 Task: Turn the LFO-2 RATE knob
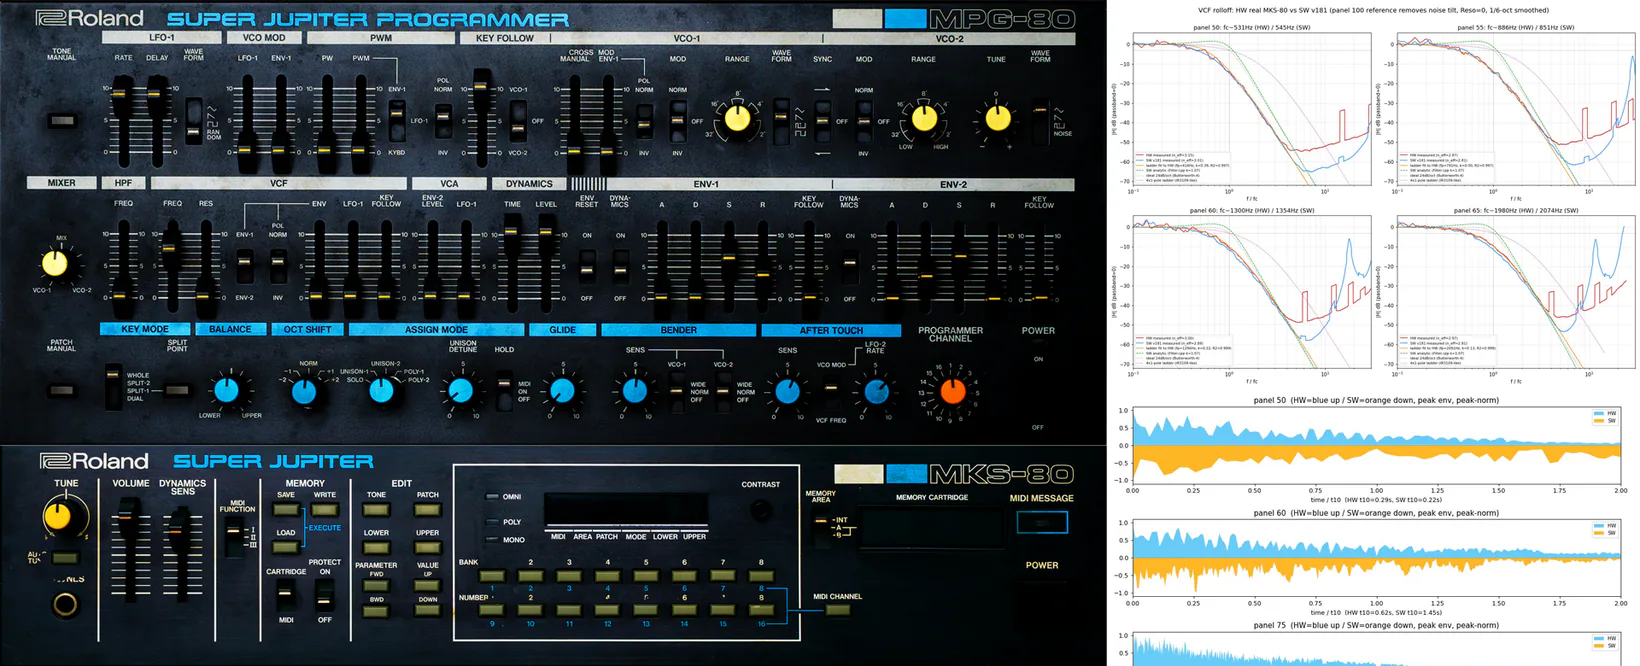876,391
